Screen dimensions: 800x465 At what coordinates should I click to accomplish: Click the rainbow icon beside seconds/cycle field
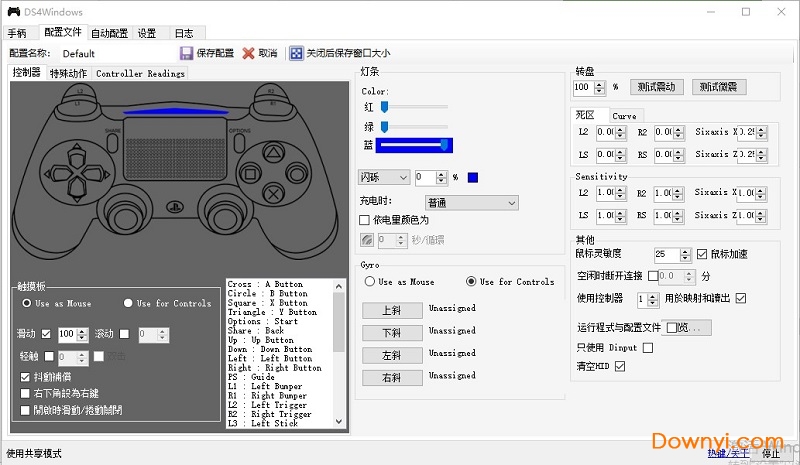(367, 240)
